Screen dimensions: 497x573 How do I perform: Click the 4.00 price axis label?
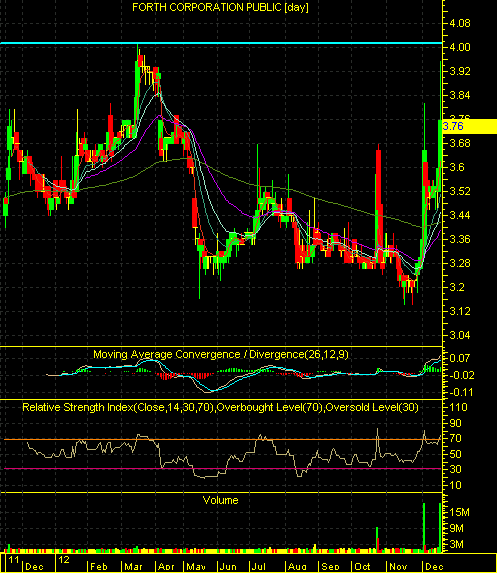460,47
